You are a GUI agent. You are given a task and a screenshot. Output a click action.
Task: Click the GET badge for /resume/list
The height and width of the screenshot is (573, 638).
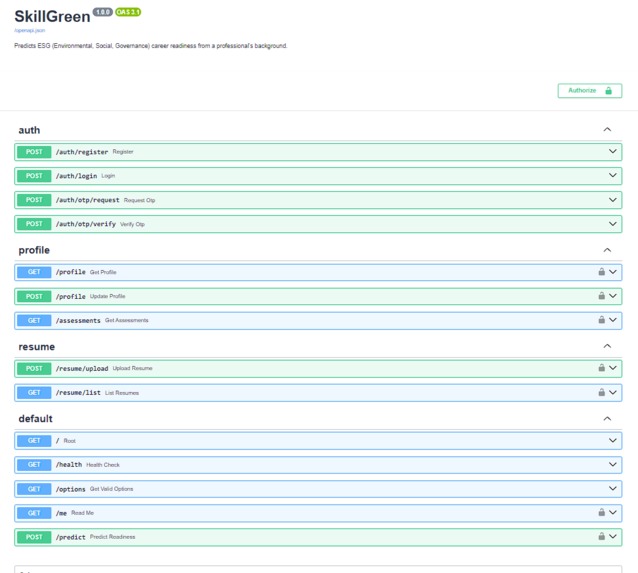click(34, 392)
